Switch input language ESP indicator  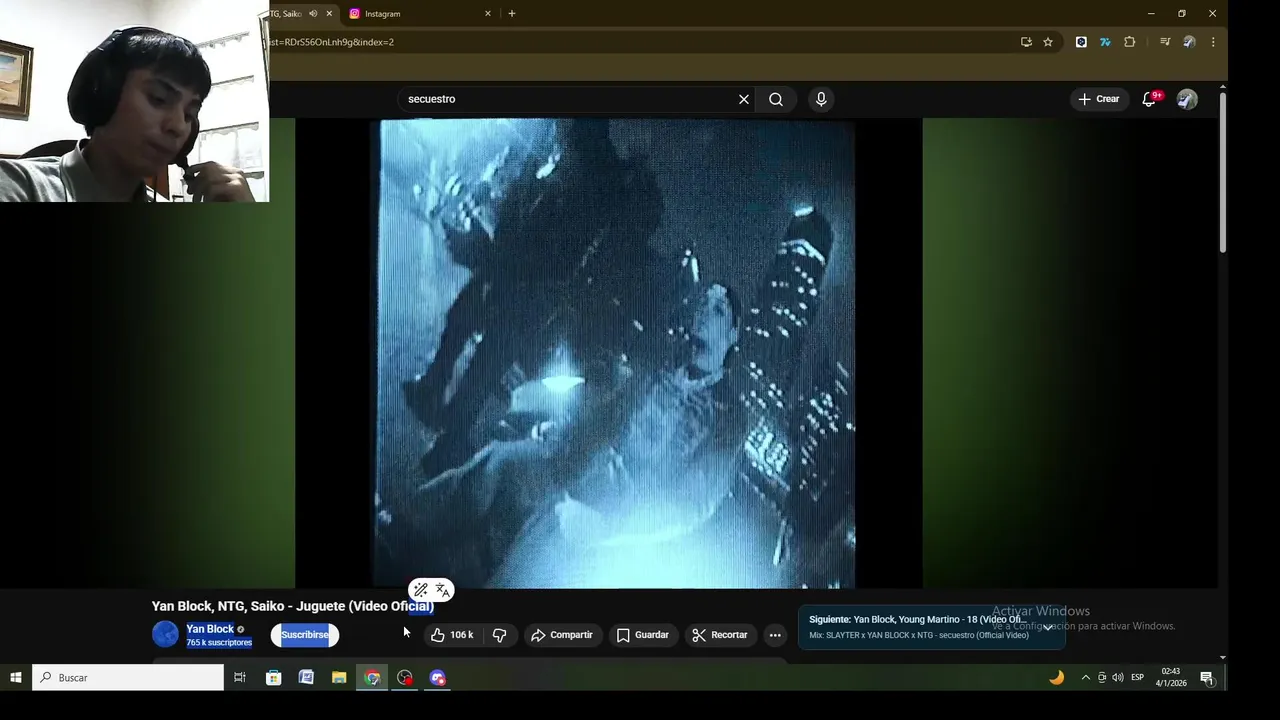[1137, 677]
